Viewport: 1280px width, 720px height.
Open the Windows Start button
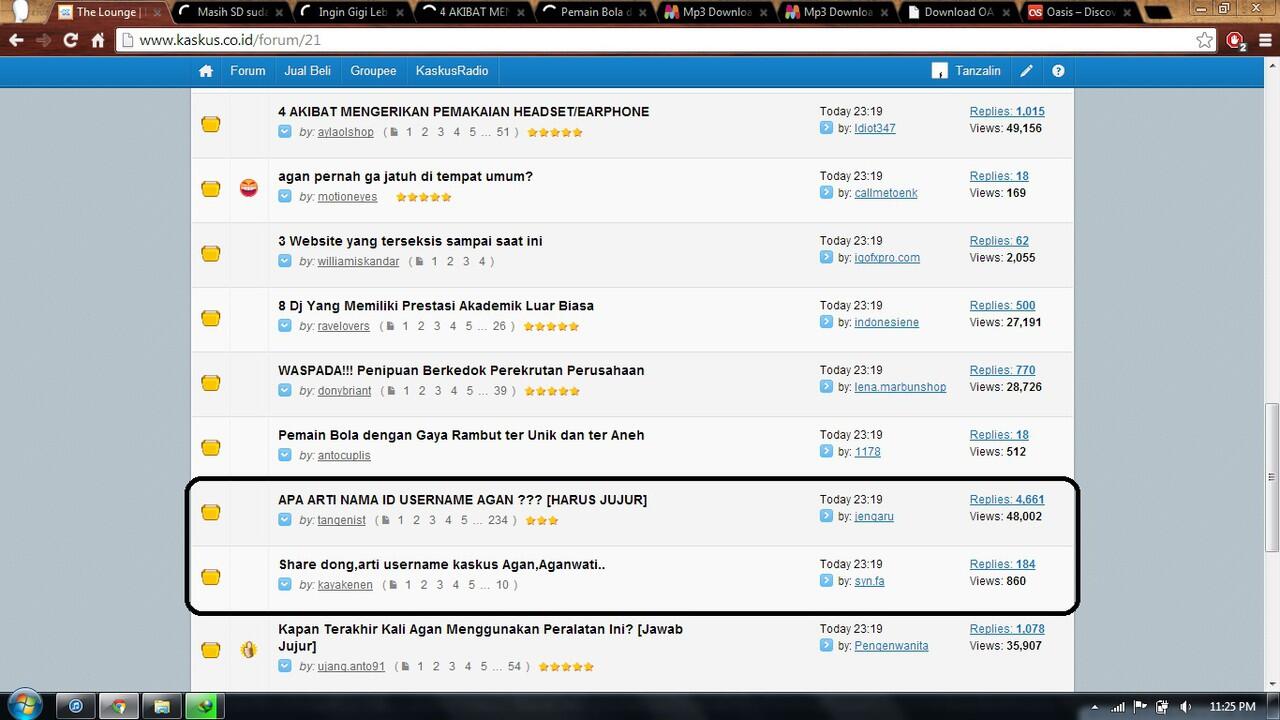23,705
